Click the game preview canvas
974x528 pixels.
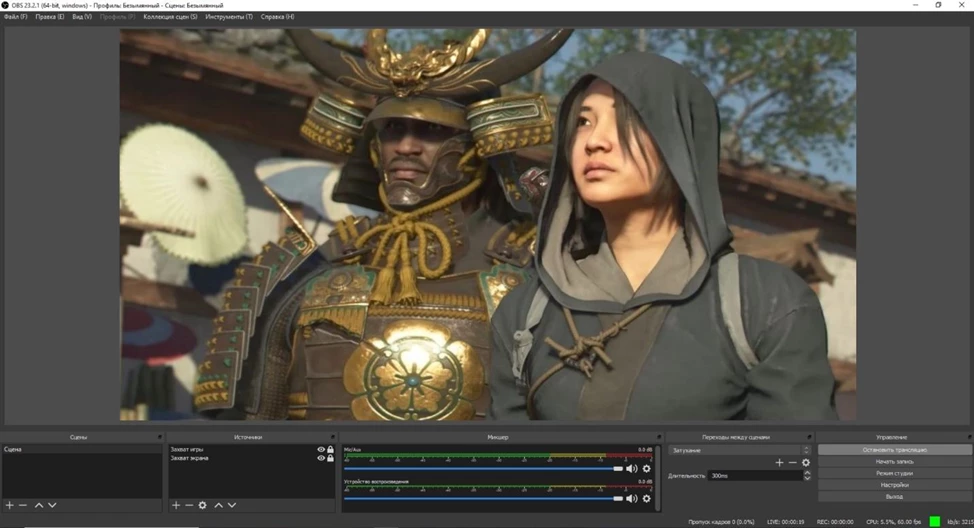pyautogui.click(x=488, y=225)
